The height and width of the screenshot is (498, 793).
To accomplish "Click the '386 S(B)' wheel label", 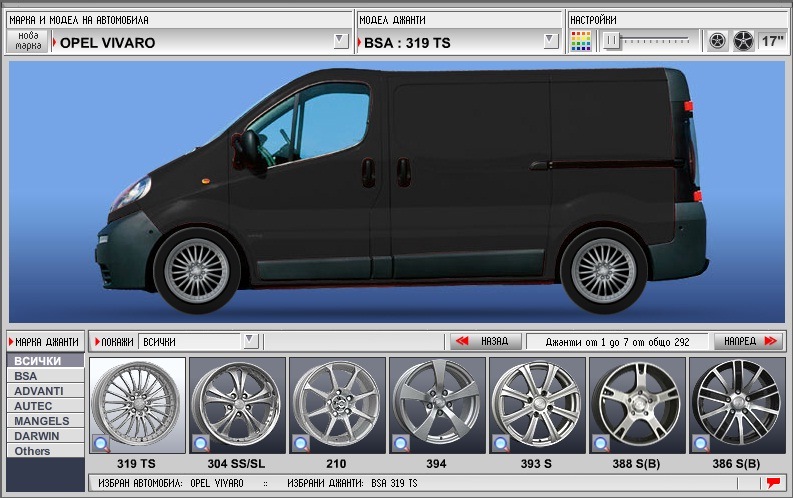I will (x=736, y=464).
